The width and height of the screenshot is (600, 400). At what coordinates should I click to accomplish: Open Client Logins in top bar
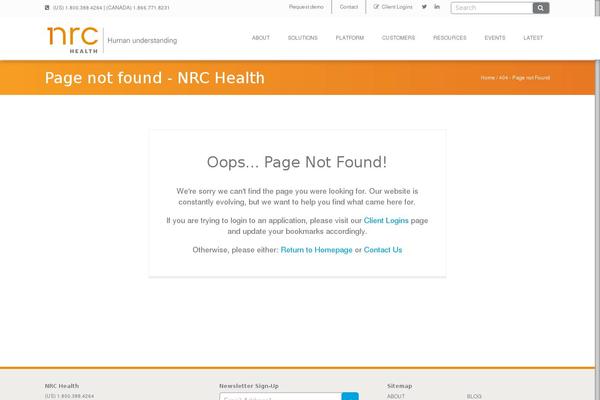(x=397, y=7)
